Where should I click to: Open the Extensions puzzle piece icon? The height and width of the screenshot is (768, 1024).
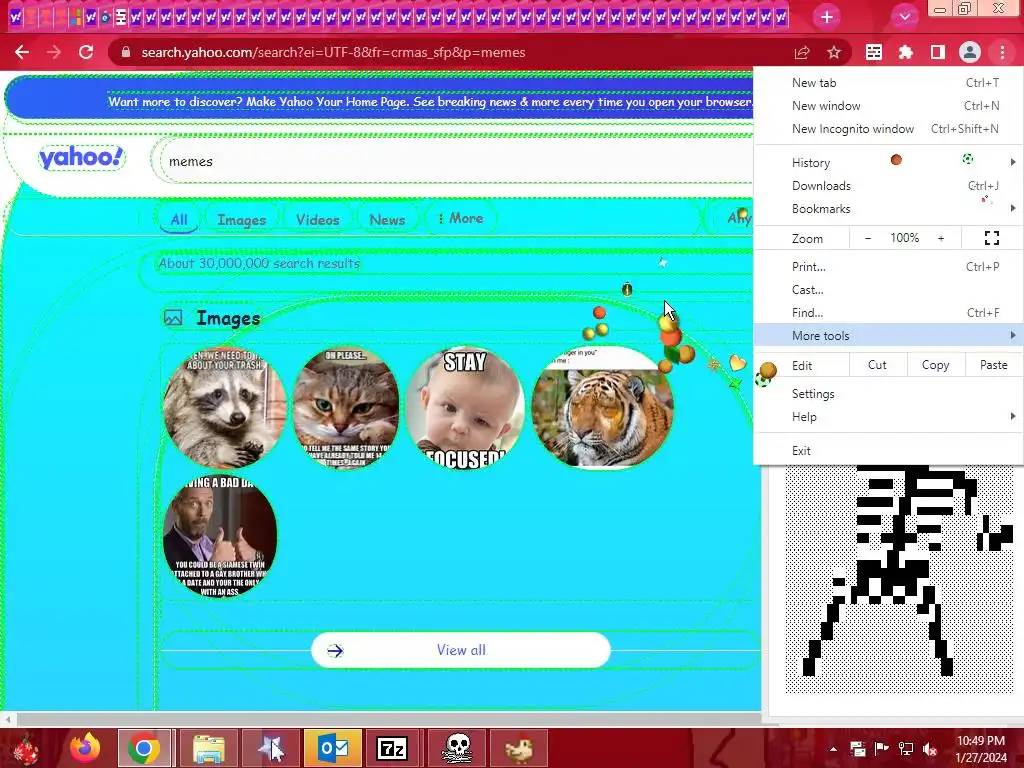coord(906,52)
